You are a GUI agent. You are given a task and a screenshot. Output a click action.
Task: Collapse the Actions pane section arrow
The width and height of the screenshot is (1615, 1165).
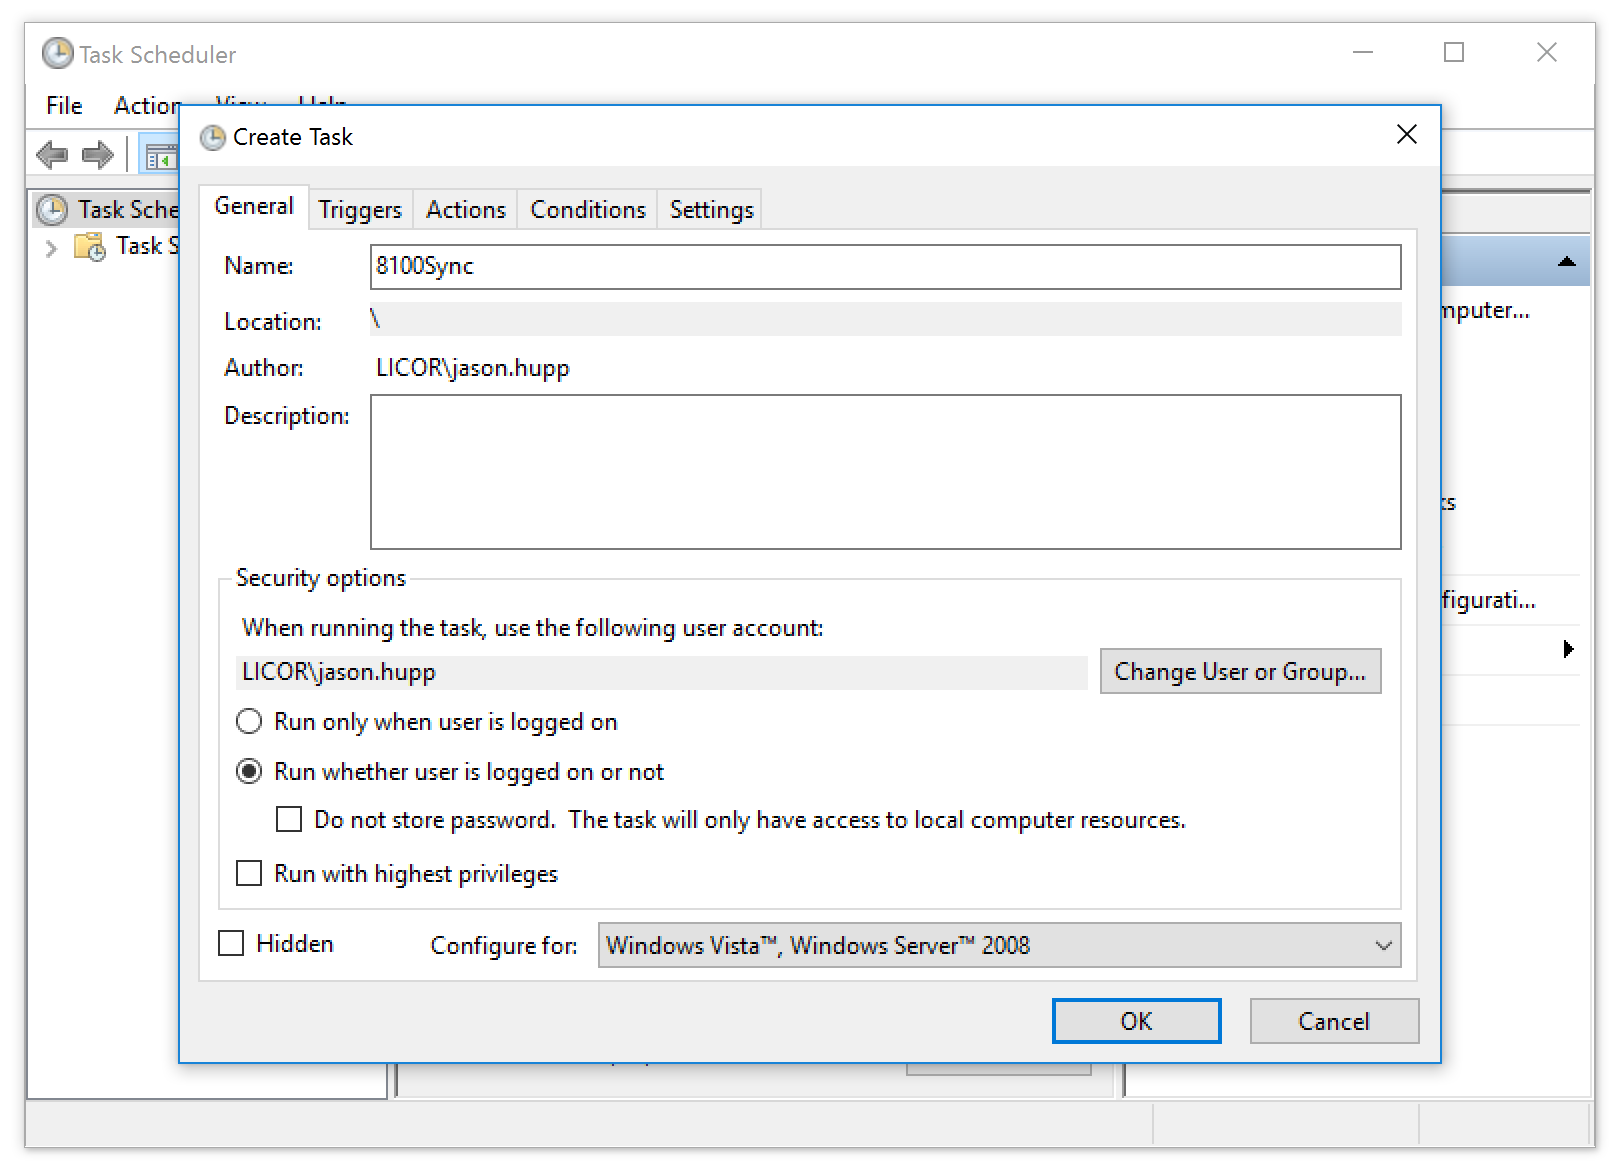coord(1566,262)
